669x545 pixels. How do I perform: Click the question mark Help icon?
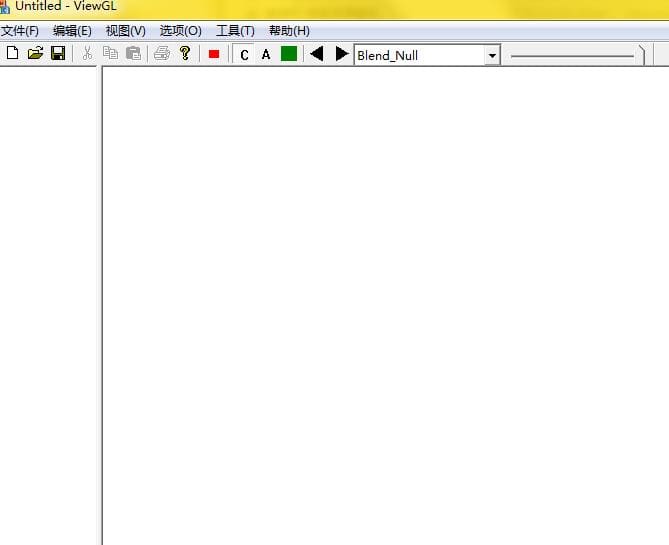click(x=185, y=53)
